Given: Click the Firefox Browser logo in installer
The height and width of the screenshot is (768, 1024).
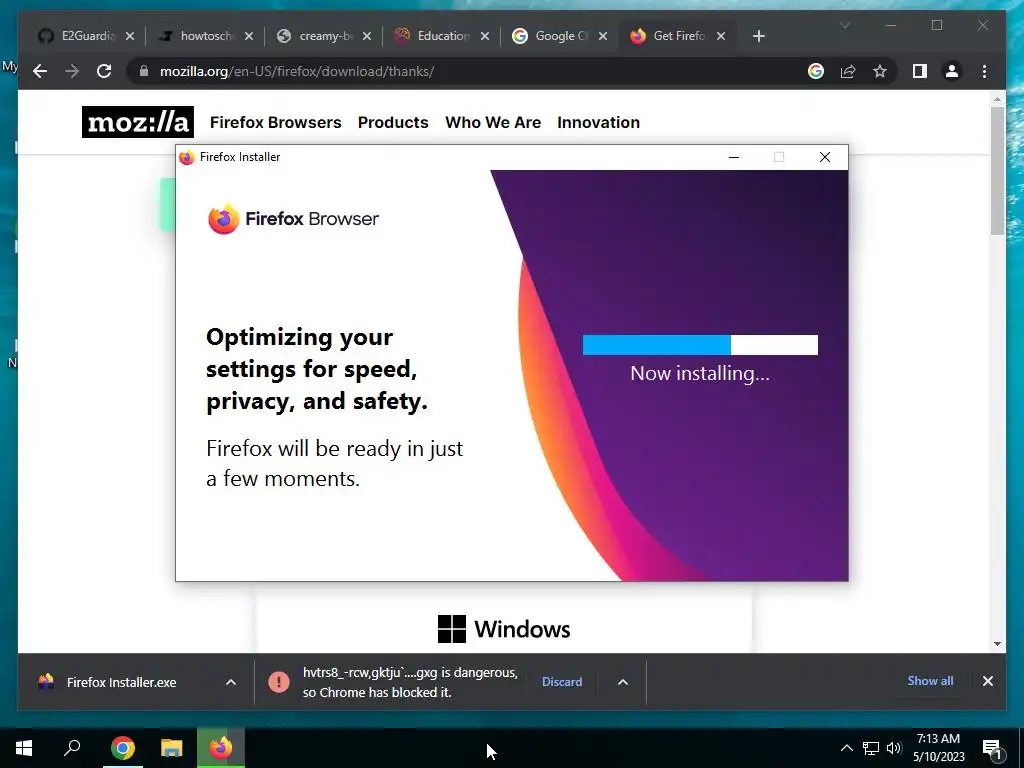Looking at the screenshot, I should click(293, 219).
